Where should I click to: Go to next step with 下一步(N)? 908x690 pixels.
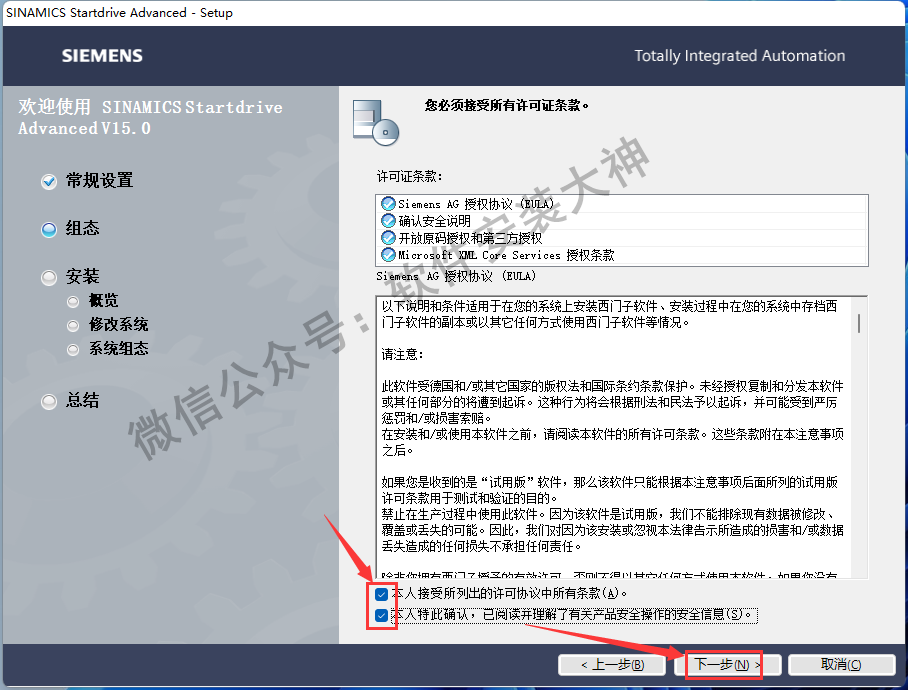point(727,665)
